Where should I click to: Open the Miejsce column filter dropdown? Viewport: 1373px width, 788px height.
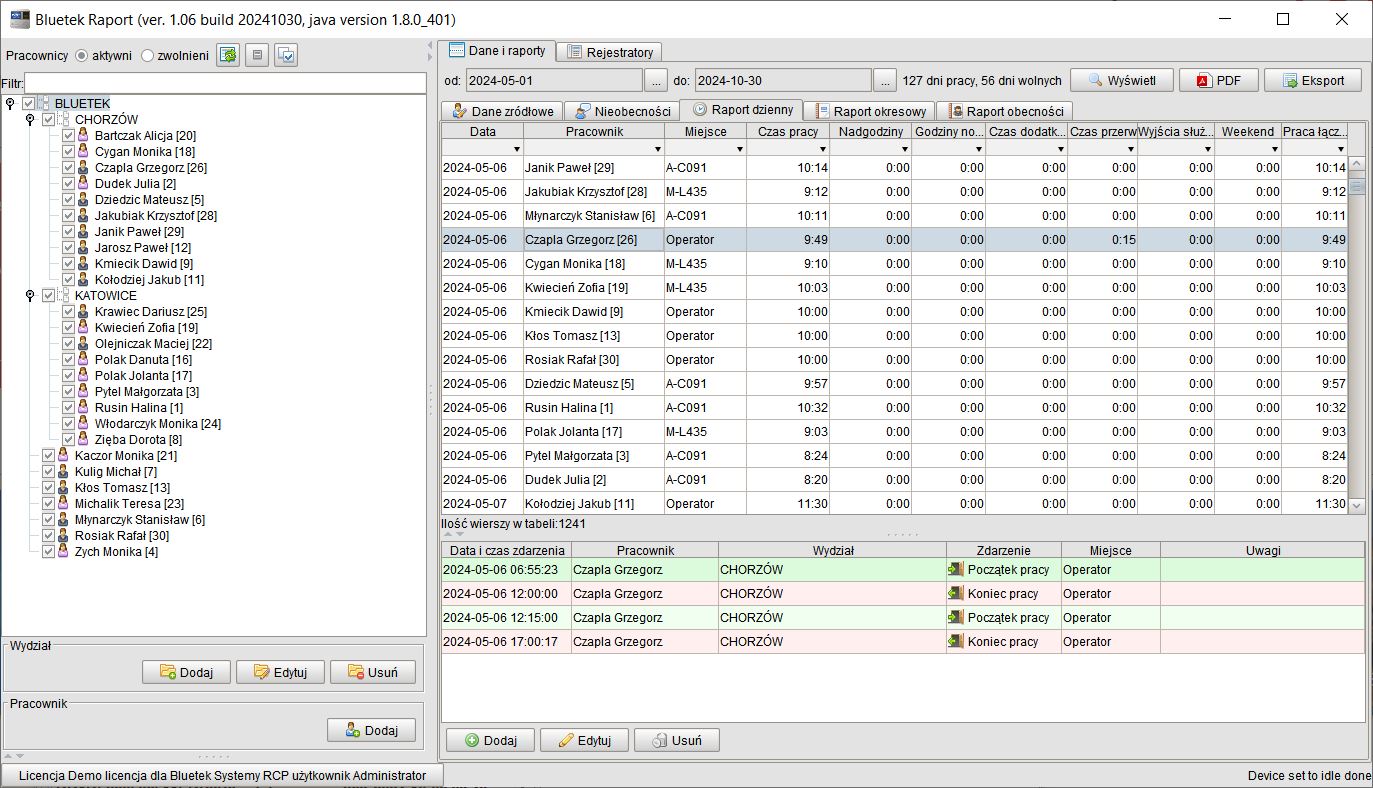click(x=738, y=149)
